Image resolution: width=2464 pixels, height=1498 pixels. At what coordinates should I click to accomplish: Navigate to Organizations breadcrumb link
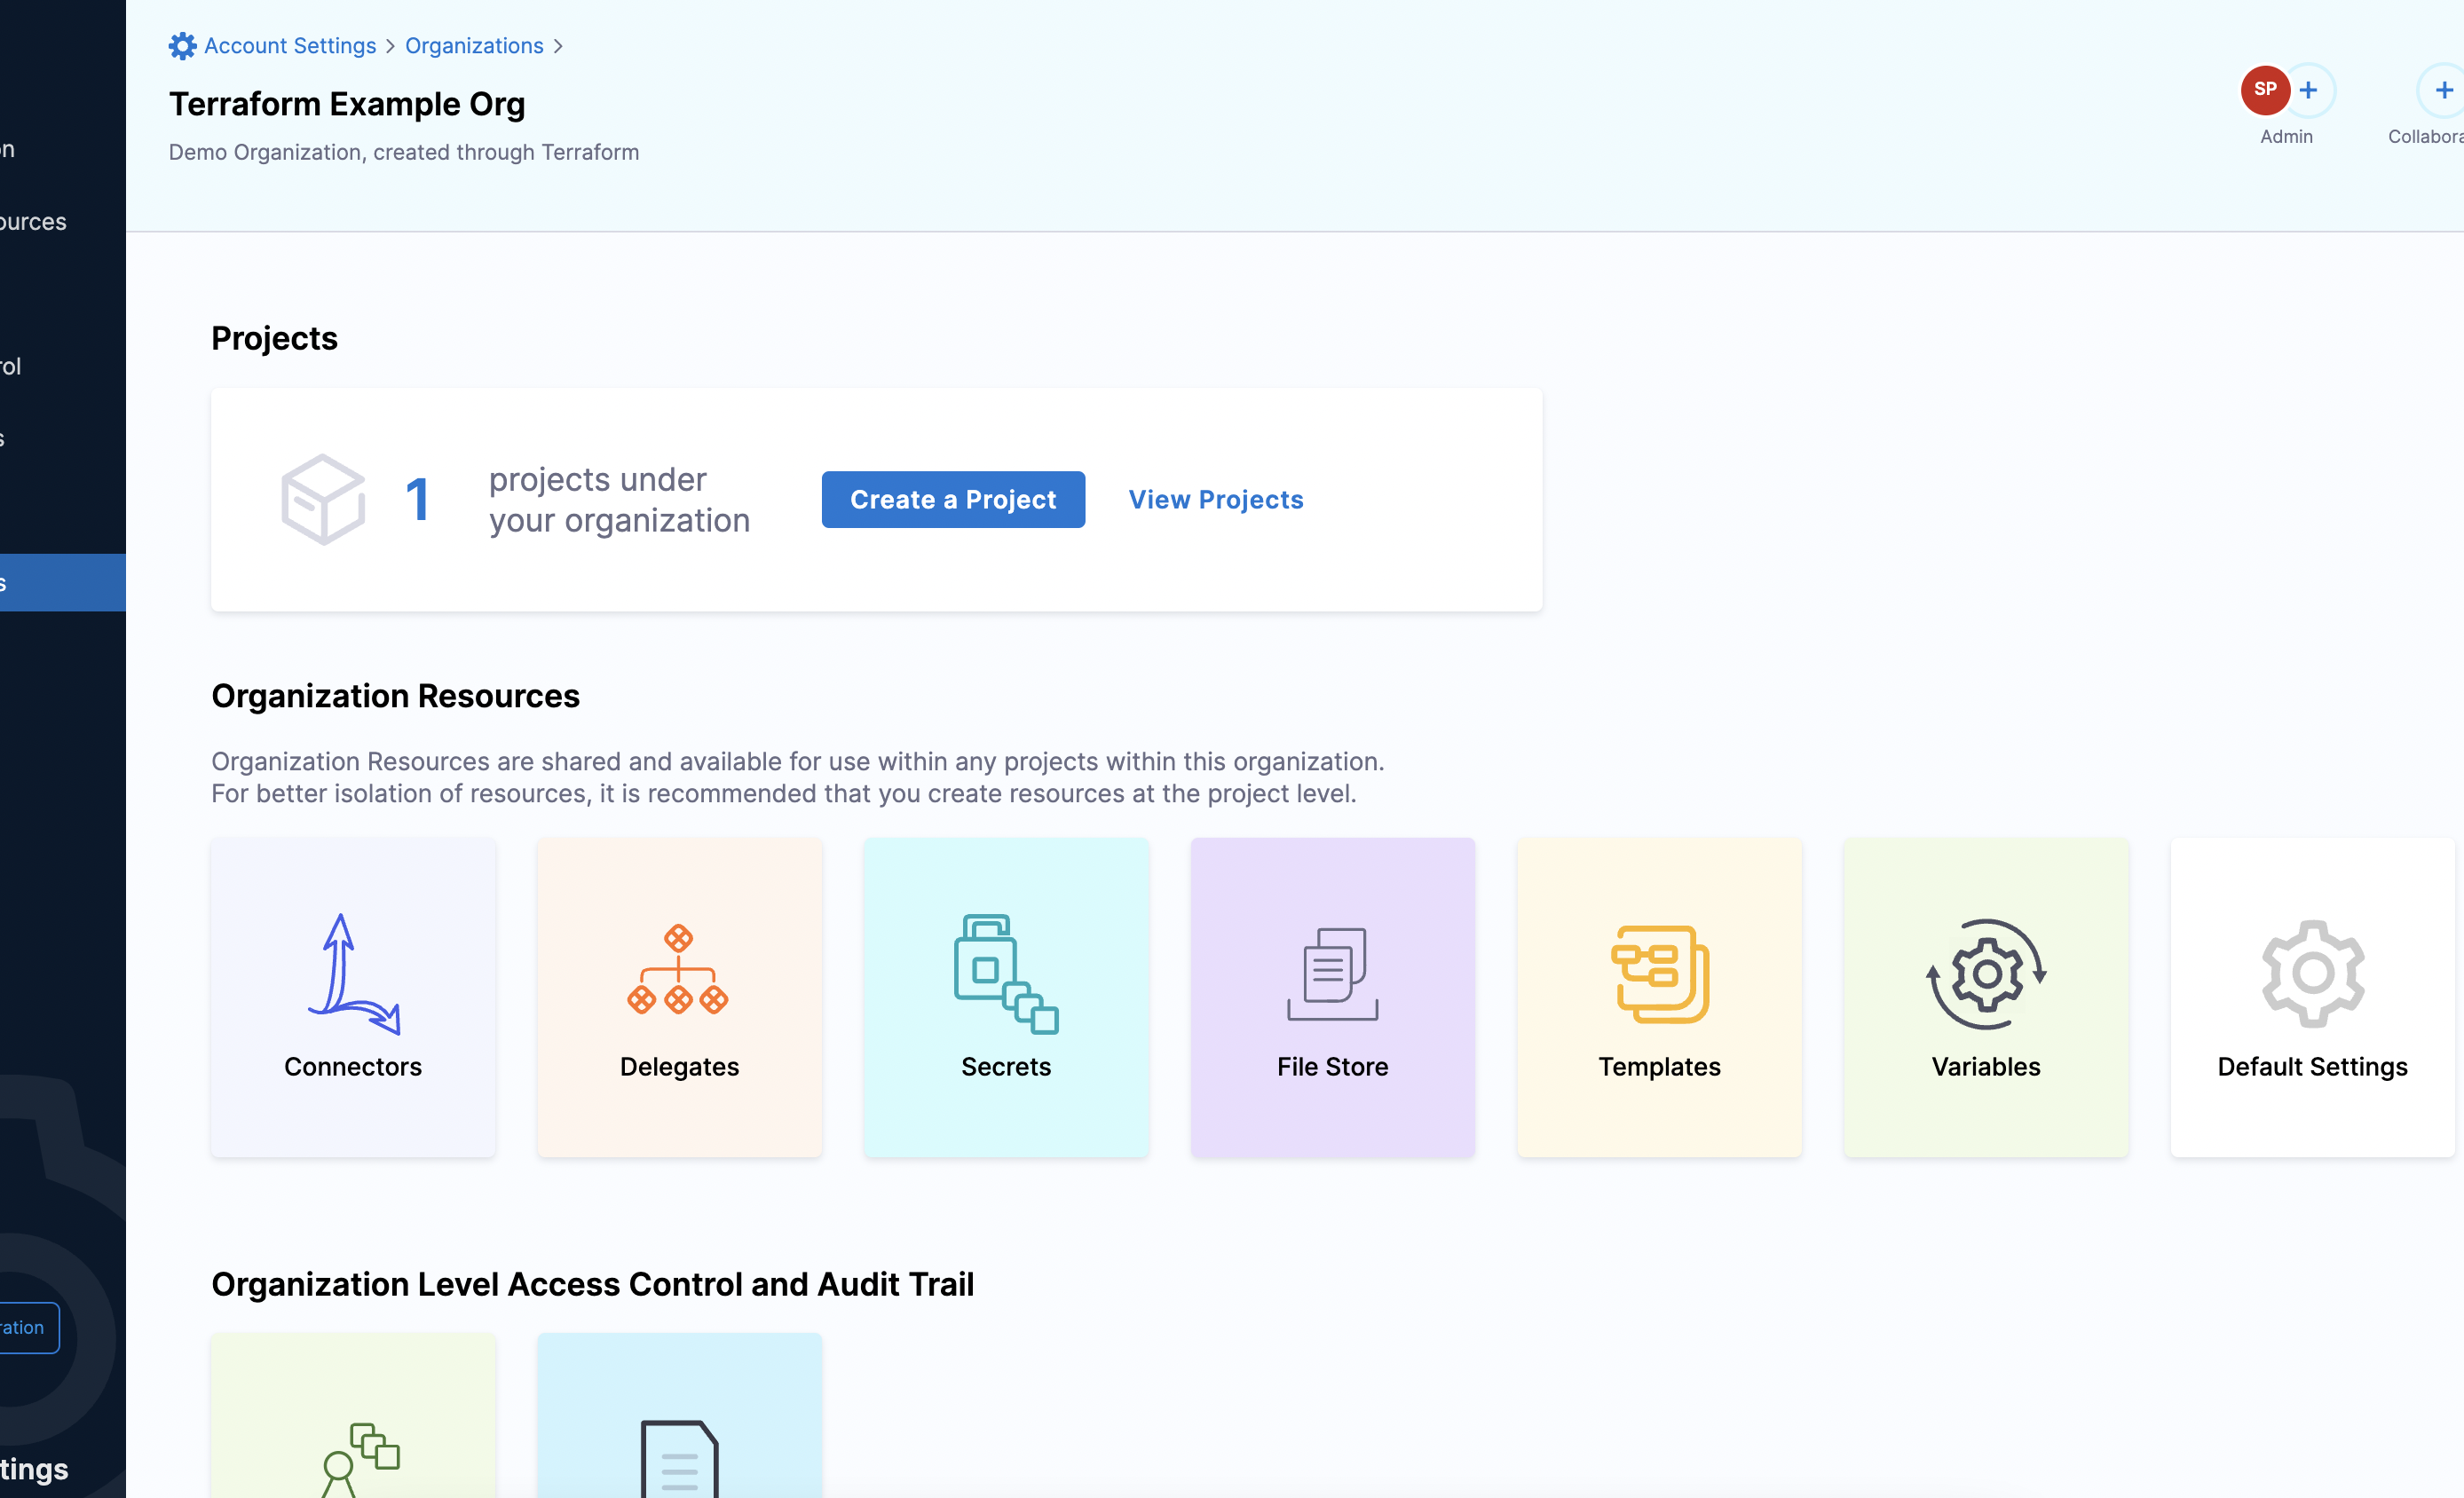coord(474,46)
